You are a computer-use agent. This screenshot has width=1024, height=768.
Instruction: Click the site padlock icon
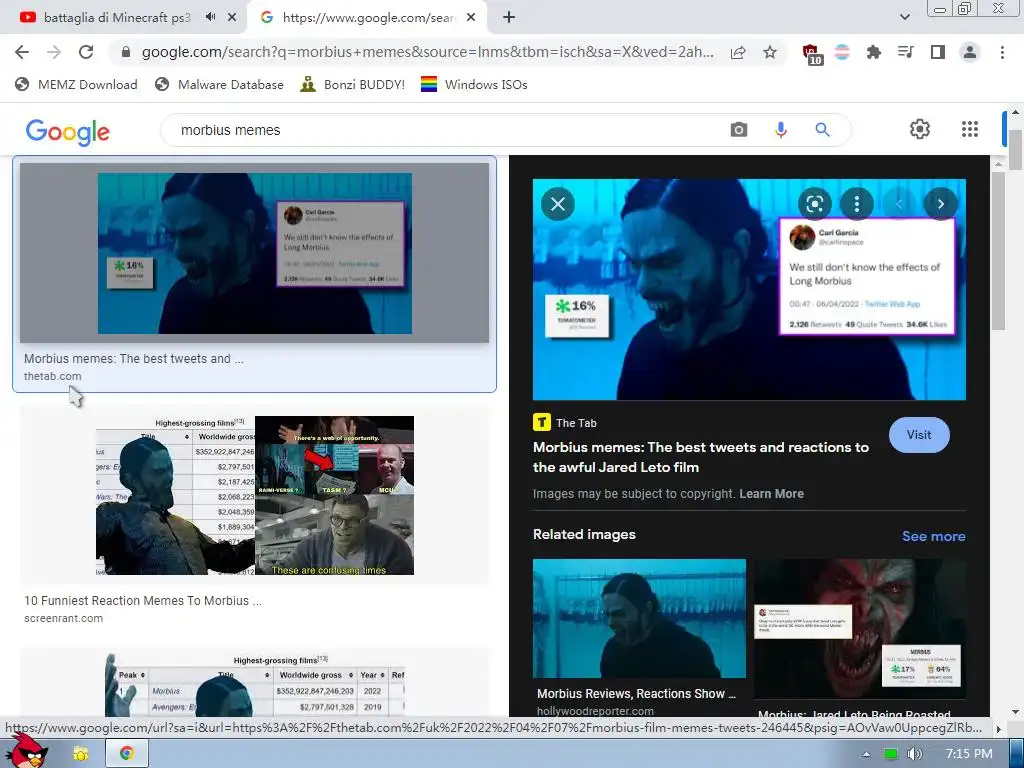pos(126,52)
